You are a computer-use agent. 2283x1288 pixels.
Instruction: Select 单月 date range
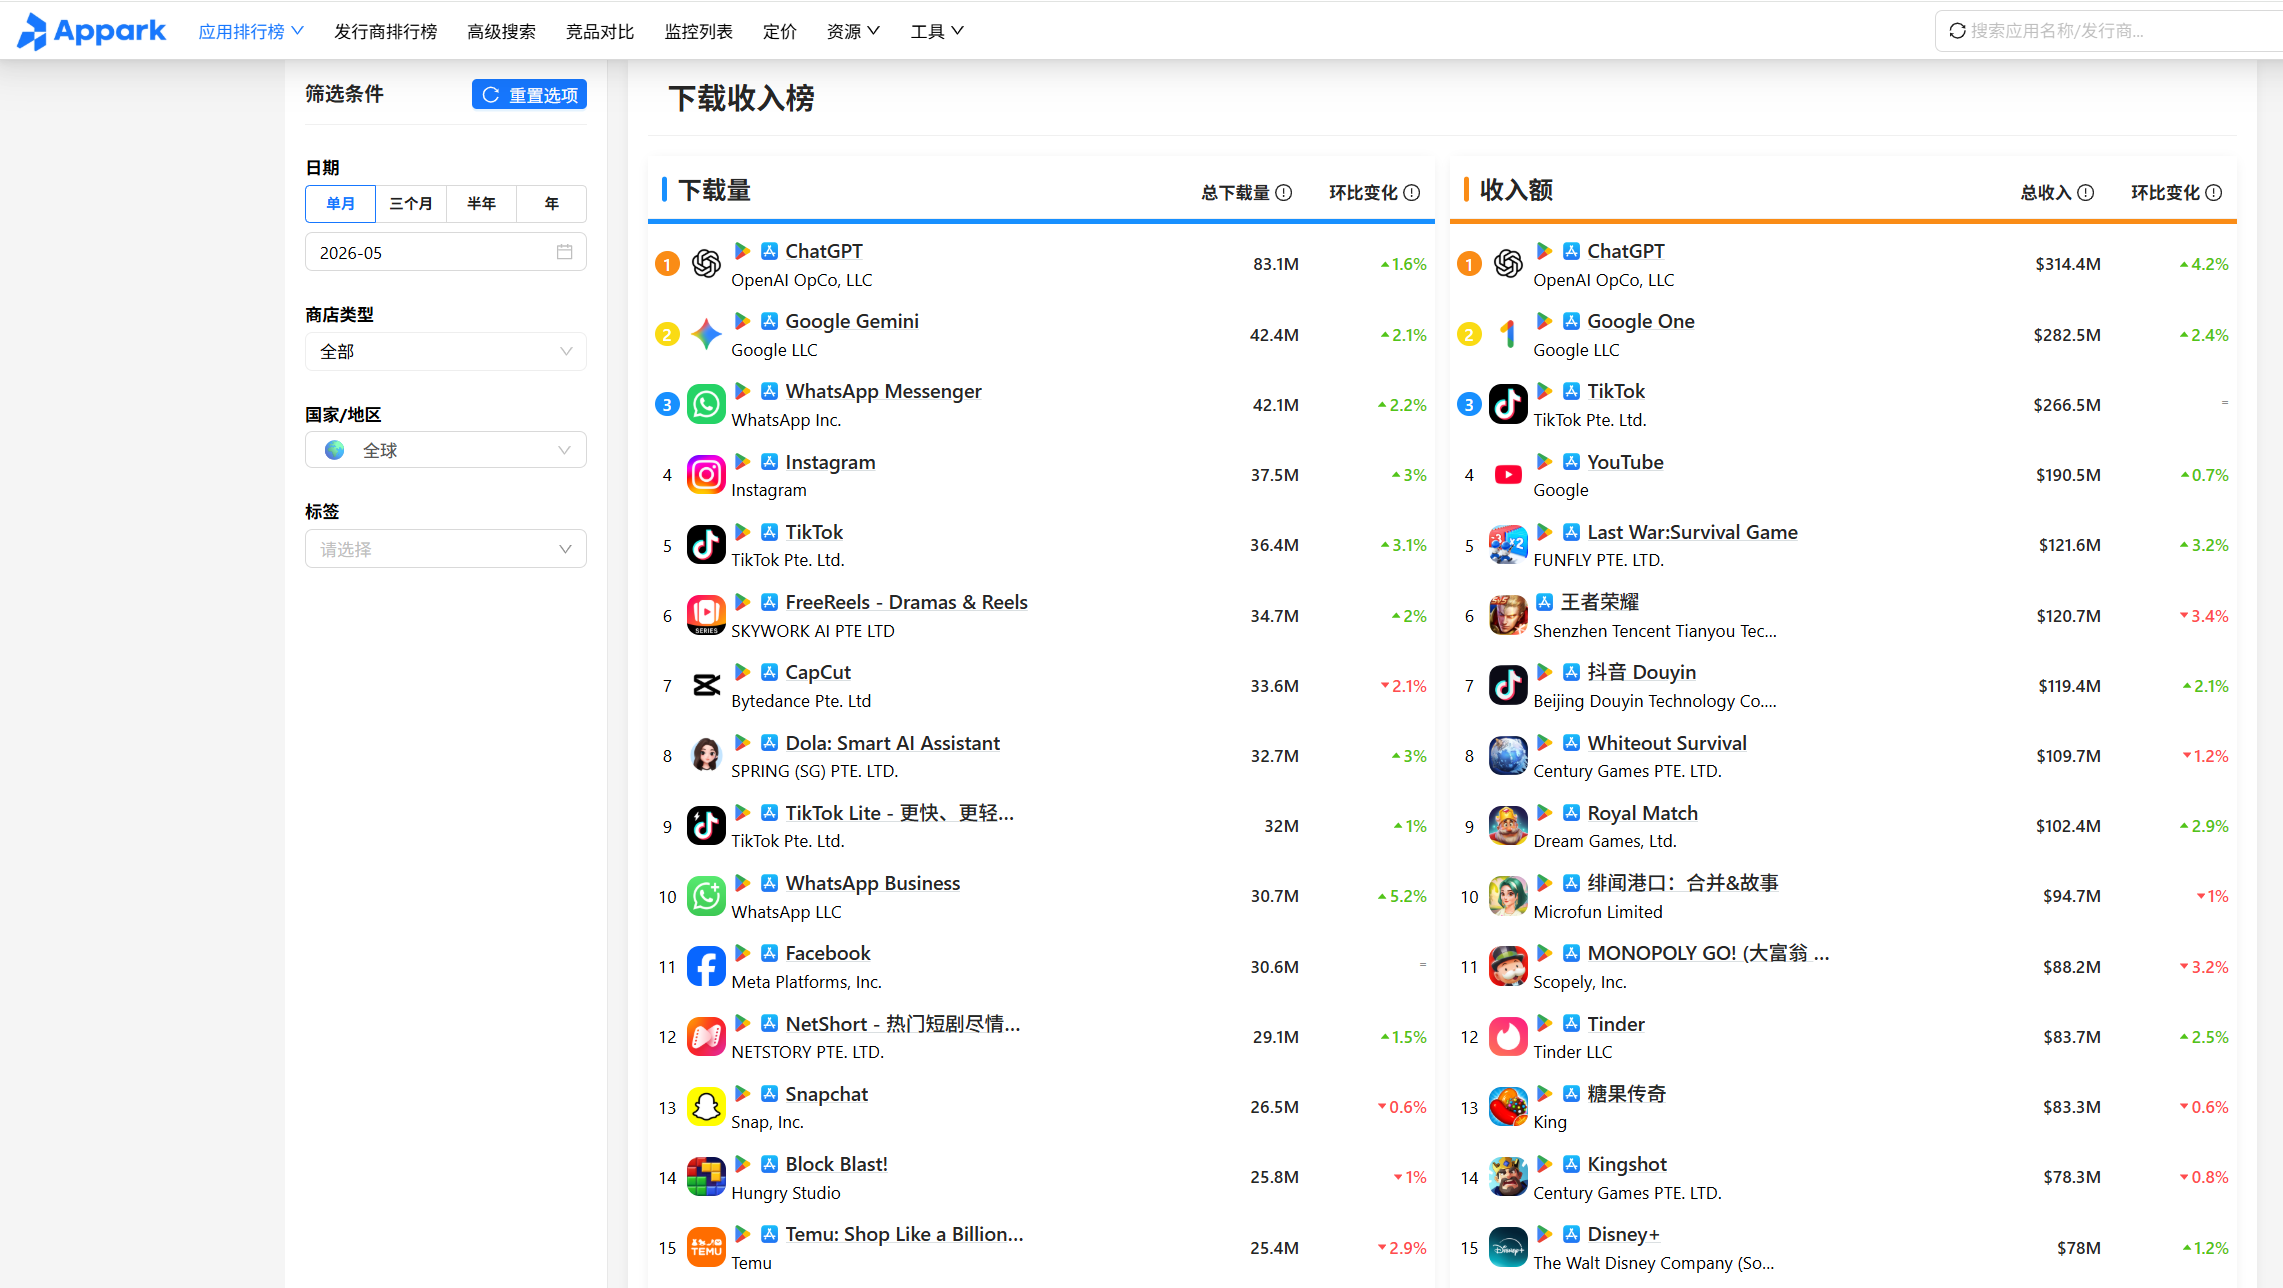pyautogui.click(x=340, y=204)
